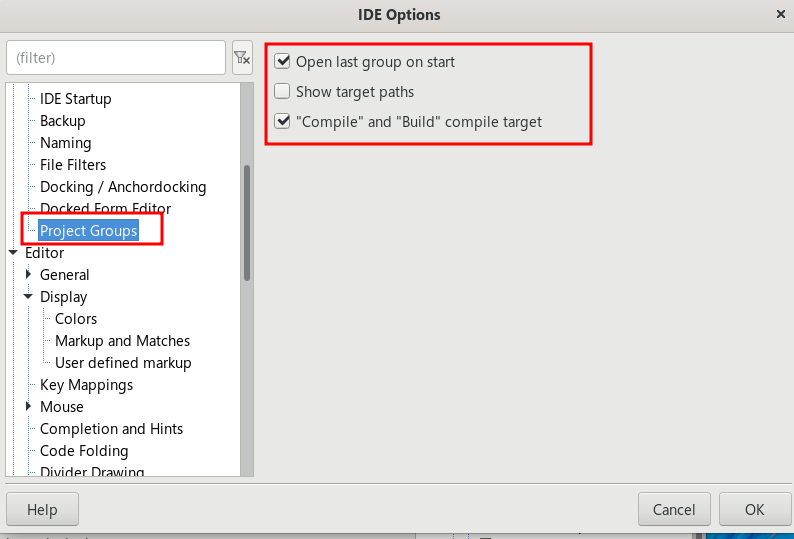Open the Backup options page
794x539 pixels.
coord(62,121)
